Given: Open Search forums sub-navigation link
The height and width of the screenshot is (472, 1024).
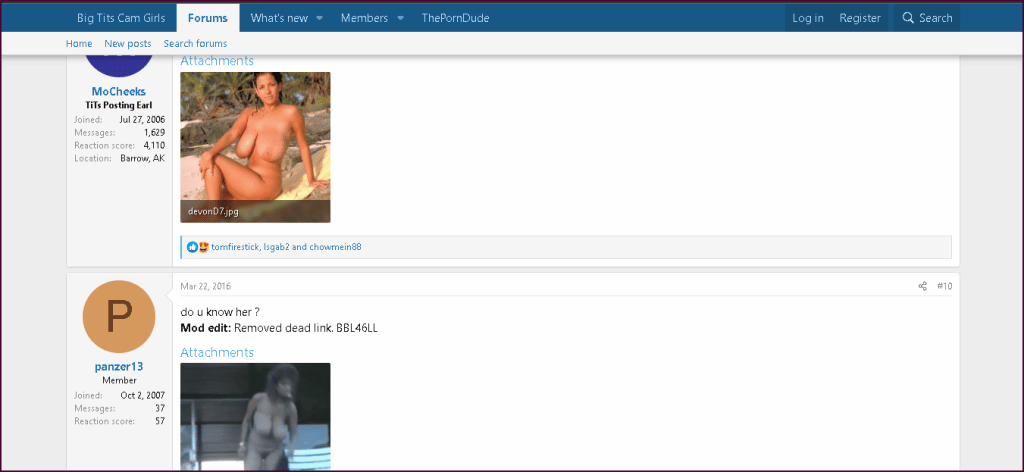Looking at the screenshot, I should click(195, 44).
